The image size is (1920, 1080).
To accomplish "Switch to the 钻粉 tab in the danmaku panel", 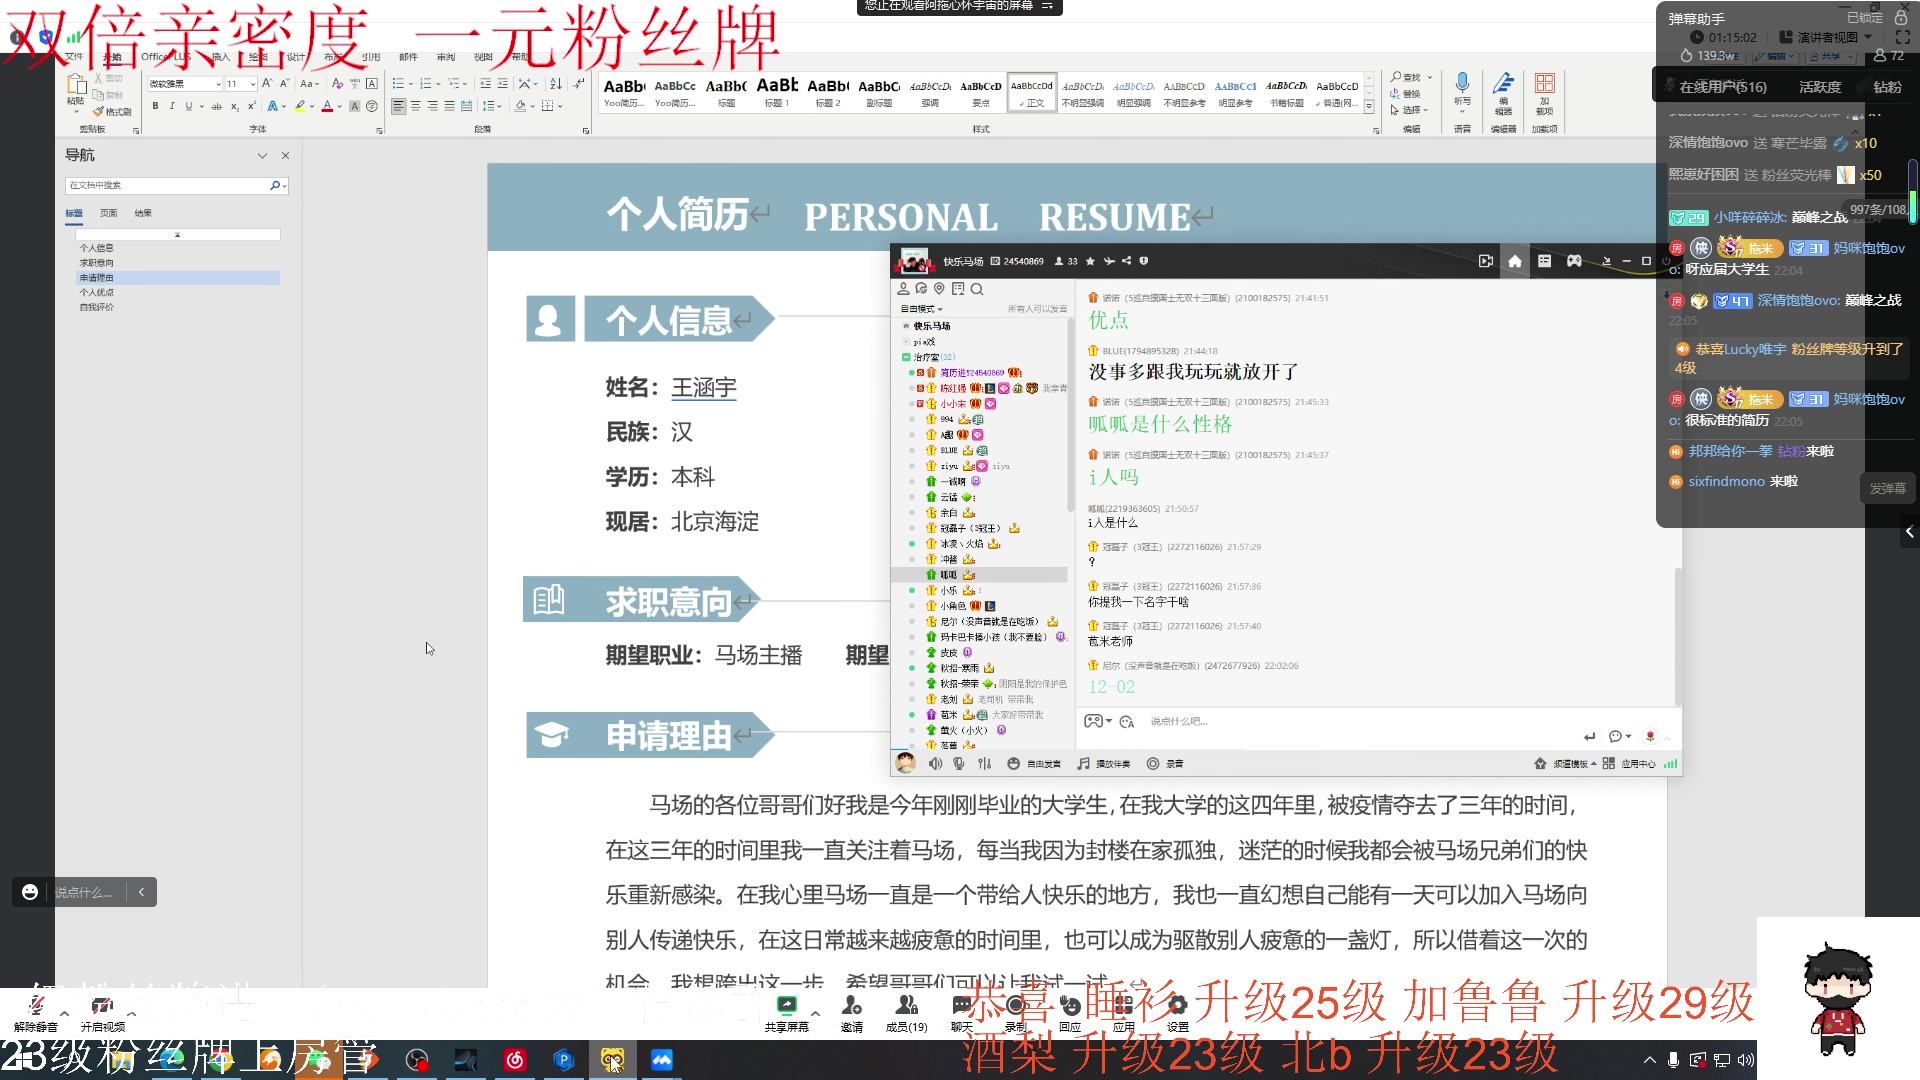I will 1886,87.
